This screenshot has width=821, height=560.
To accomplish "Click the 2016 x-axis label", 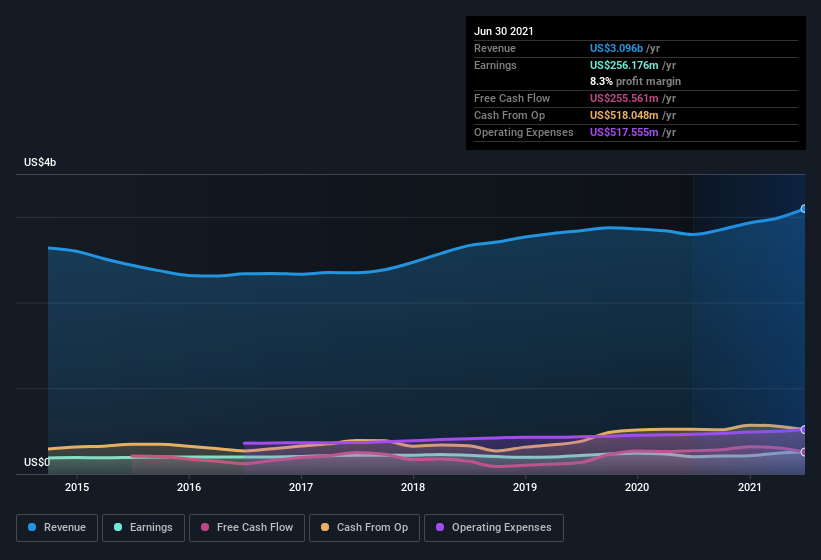I will click(x=189, y=487).
